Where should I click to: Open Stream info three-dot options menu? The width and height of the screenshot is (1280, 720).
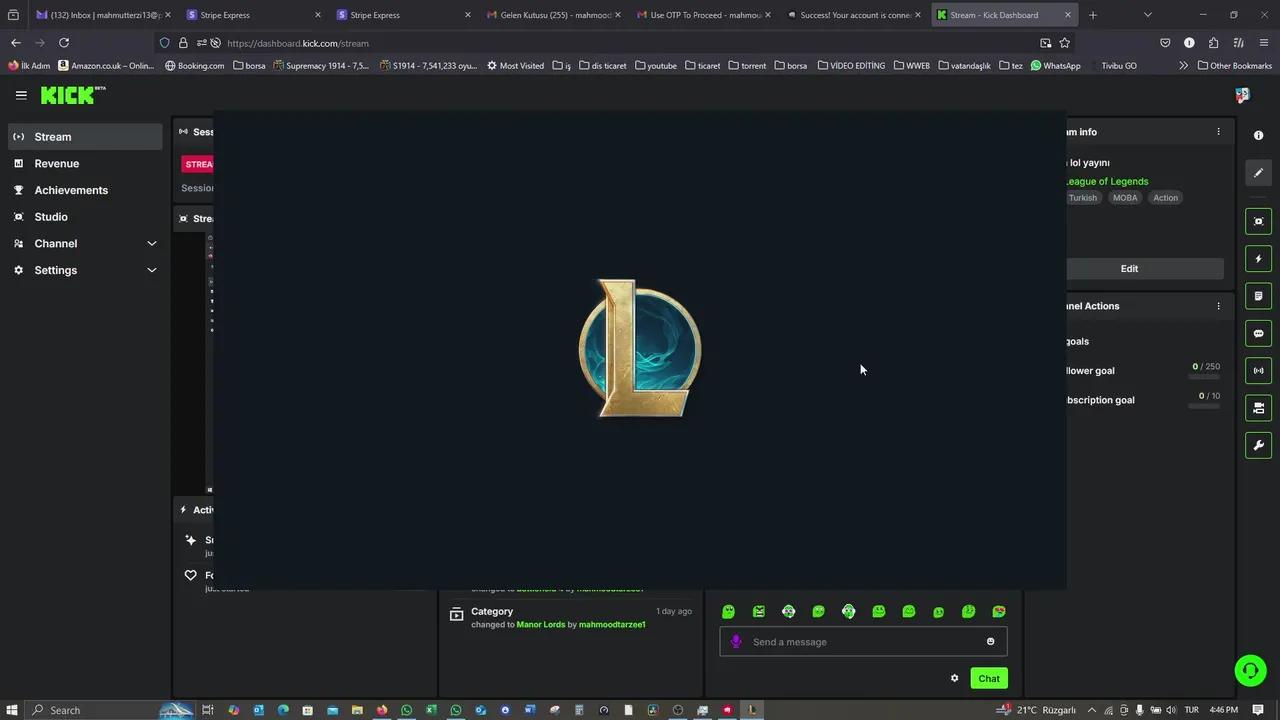tap(1218, 132)
